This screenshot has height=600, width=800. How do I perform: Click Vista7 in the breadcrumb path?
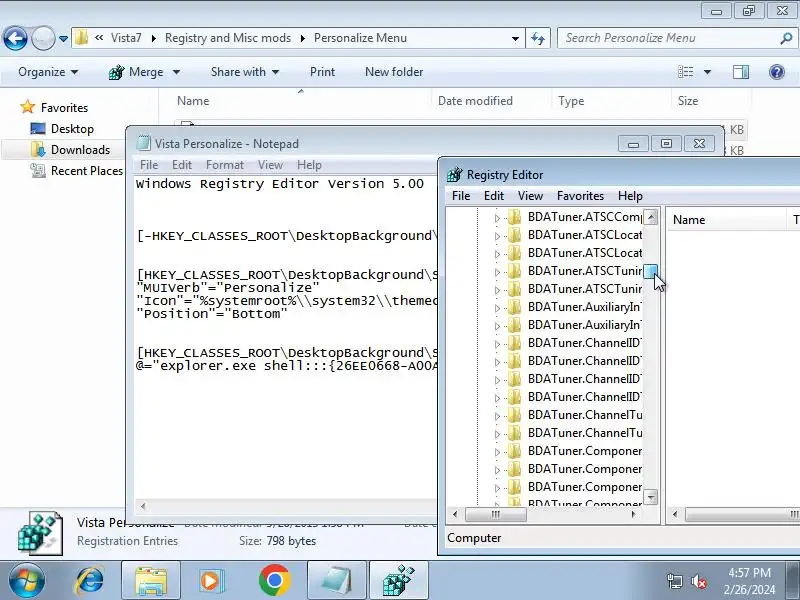pos(126,38)
